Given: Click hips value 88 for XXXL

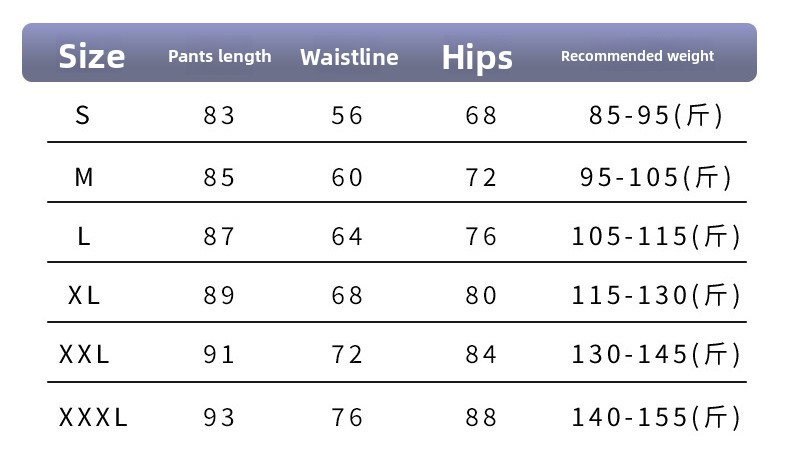Looking at the screenshot, I should coord(481,417).
